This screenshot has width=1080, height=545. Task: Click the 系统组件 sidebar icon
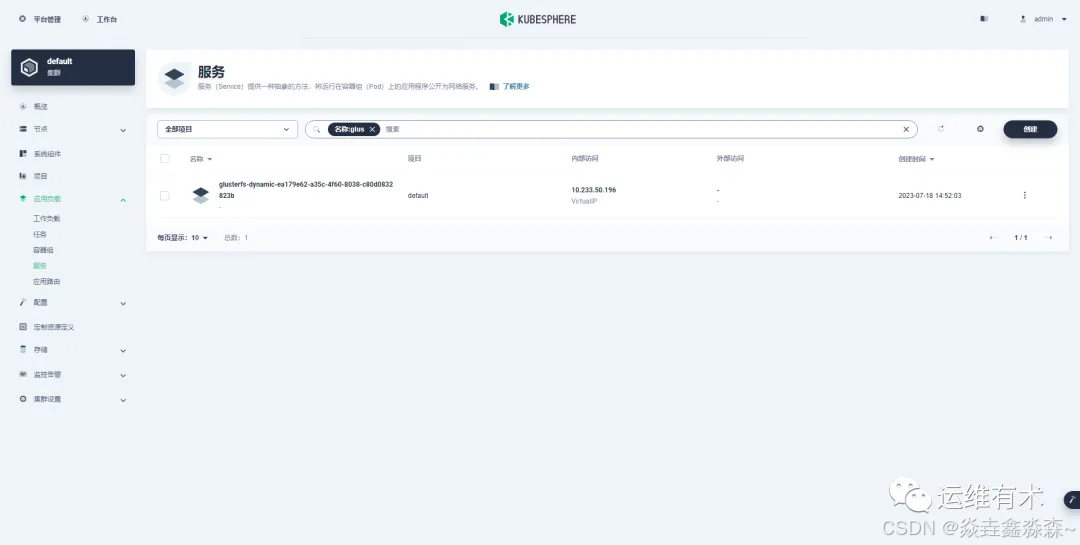pyautogui.click(x=23, y=153)
